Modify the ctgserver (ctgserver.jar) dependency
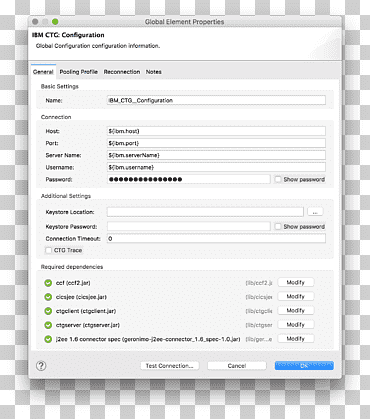Screen dimensions: 370x419 [x=296, y=325]
